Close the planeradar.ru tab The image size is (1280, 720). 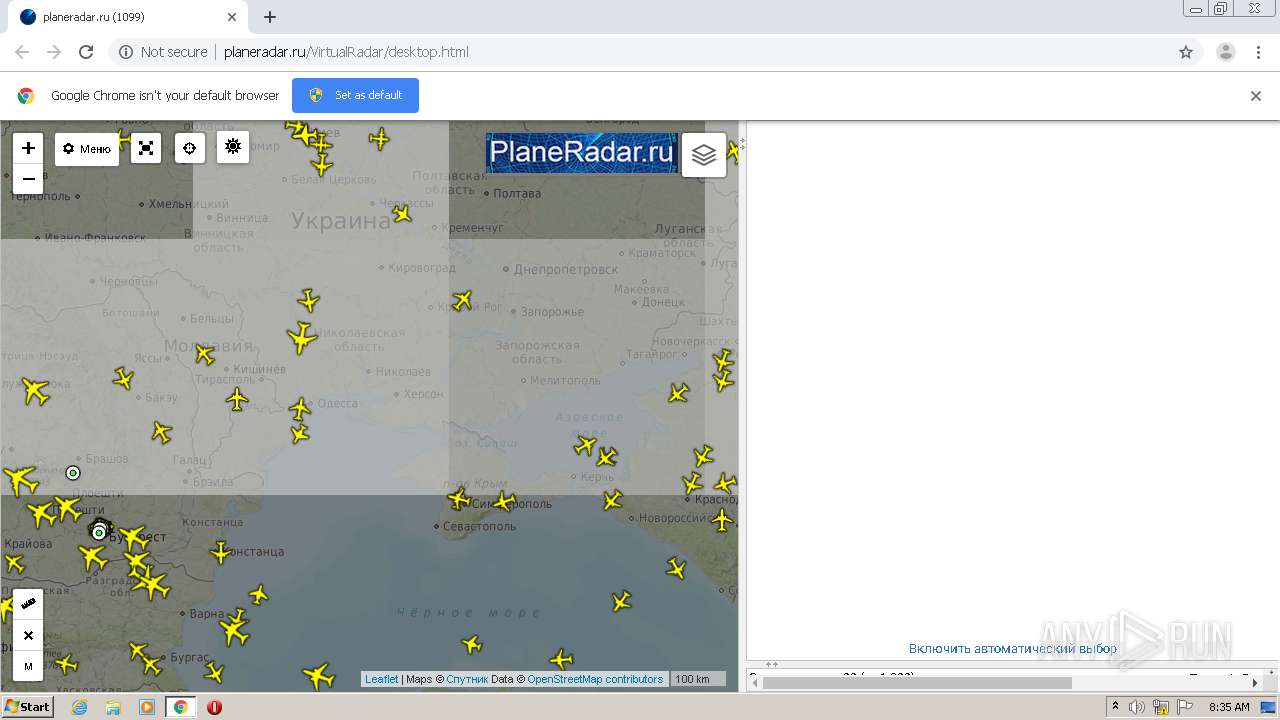232,17
